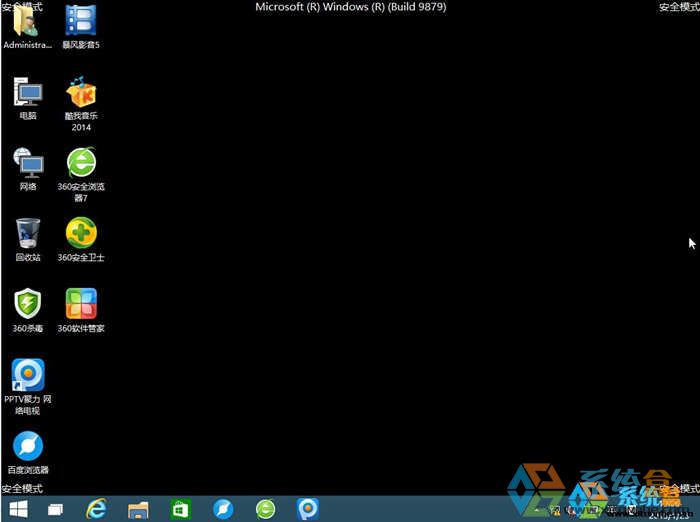Open 360软件管家 desktop shortcut
Screen dimensions: 700x522
click(x=81, y=310)
